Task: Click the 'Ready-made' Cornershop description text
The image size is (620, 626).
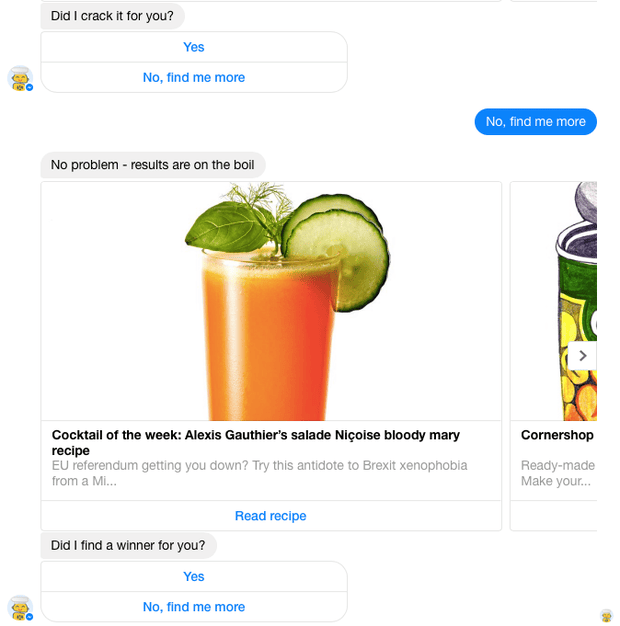Action: tap(558, 473)
